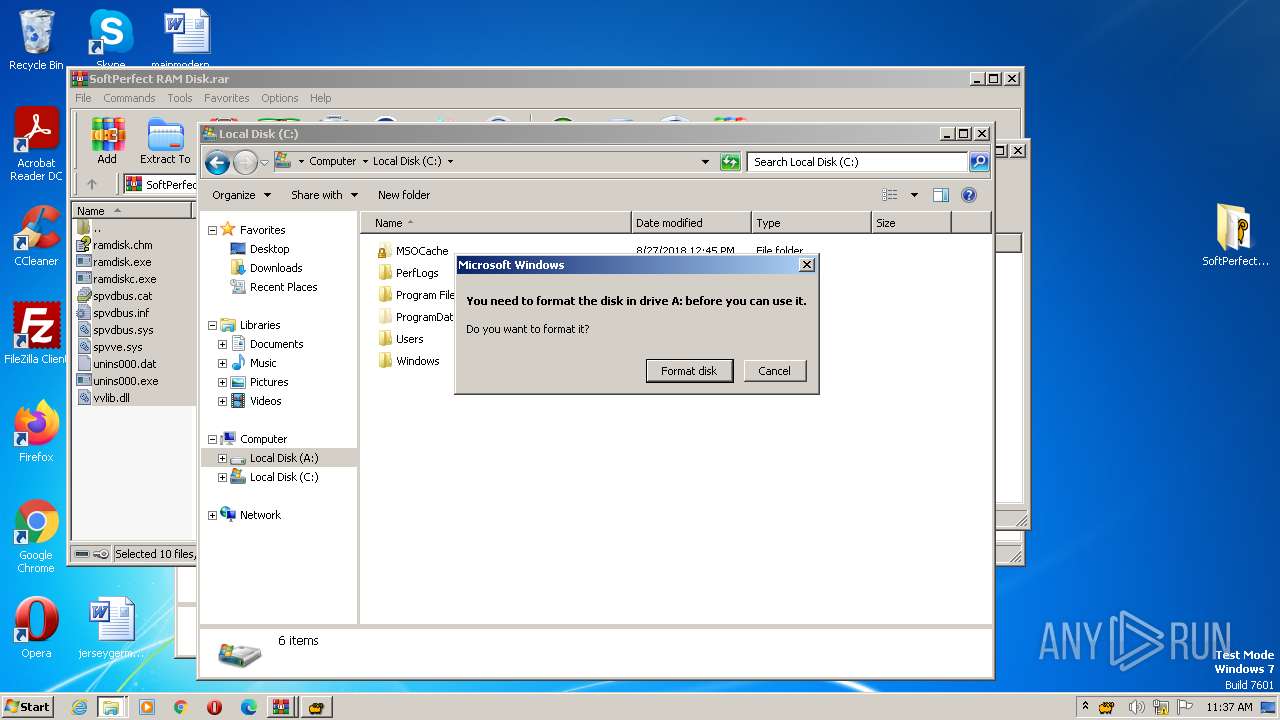
Task: Sort by Size column header
Action: [911, 223]
